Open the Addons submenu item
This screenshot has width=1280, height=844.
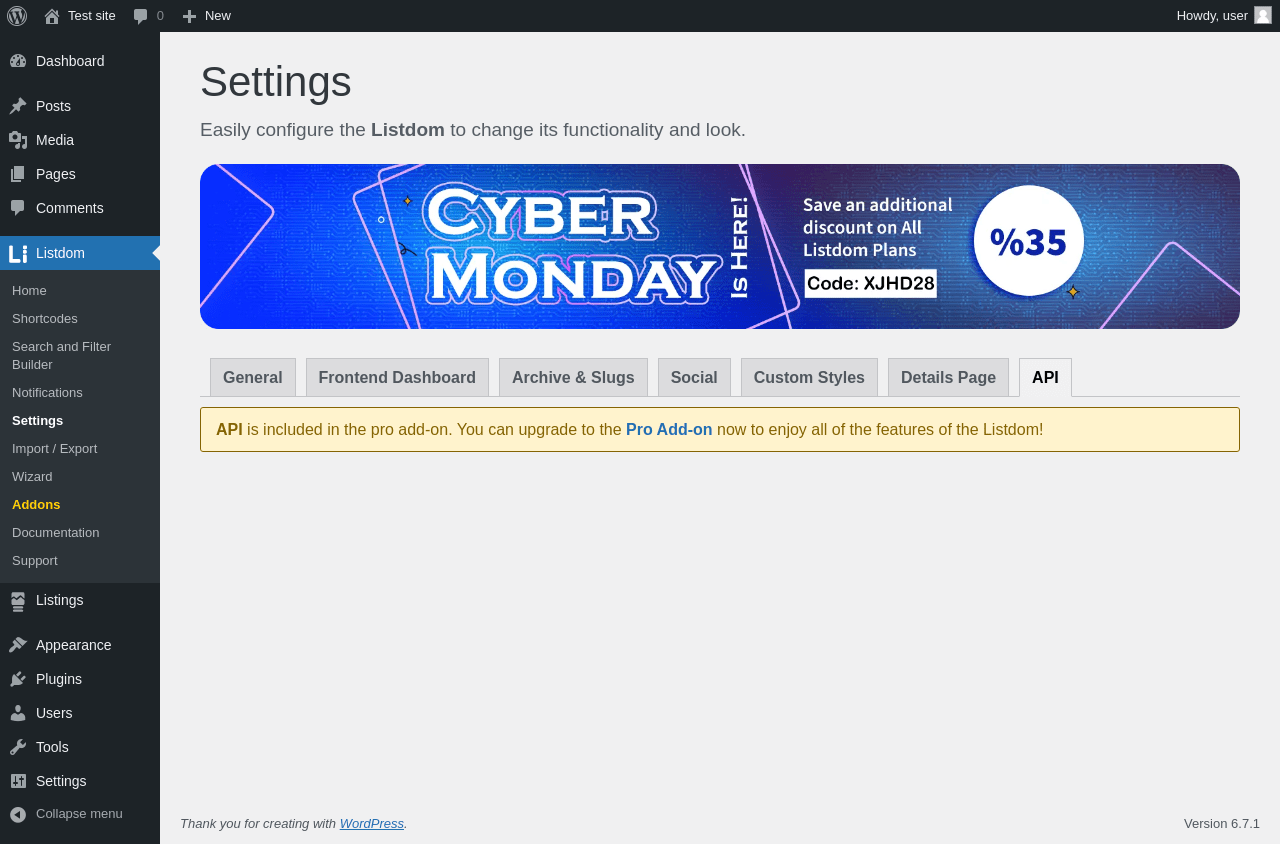tap(36, 504)
